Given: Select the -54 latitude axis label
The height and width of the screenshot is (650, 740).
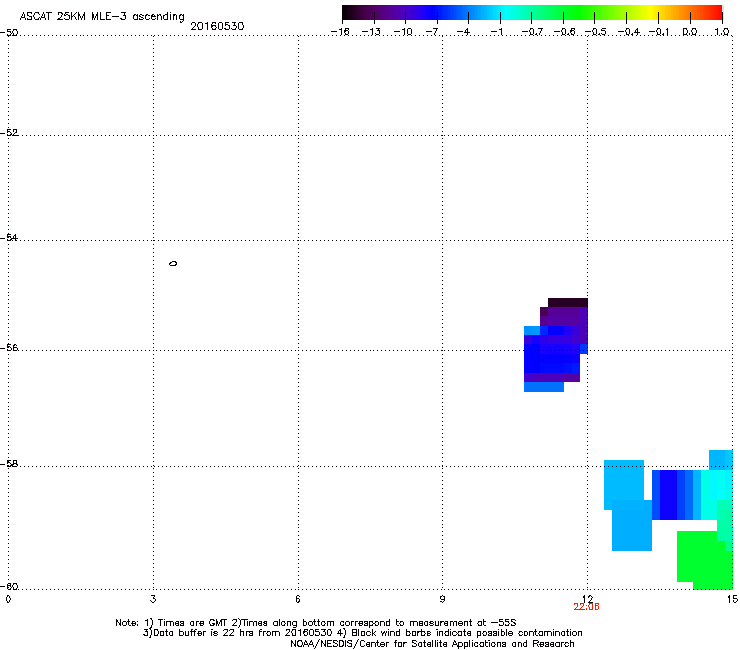Looking at the screenshot, I should pos(9,238).
